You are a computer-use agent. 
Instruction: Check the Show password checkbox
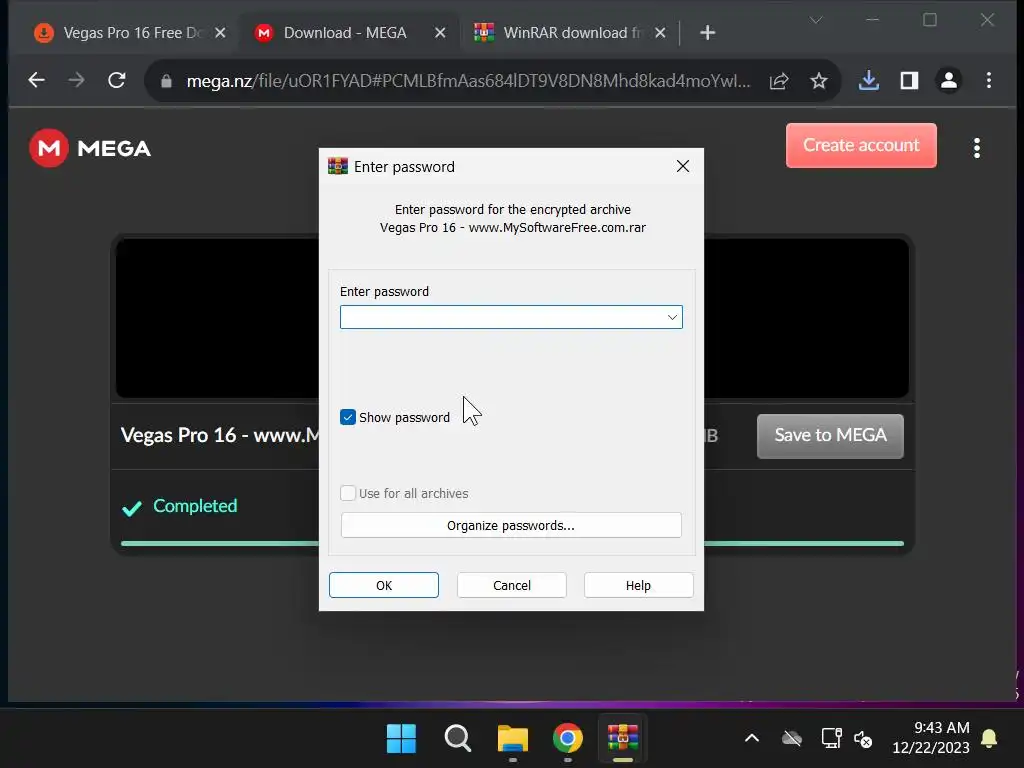pos(347,417)
